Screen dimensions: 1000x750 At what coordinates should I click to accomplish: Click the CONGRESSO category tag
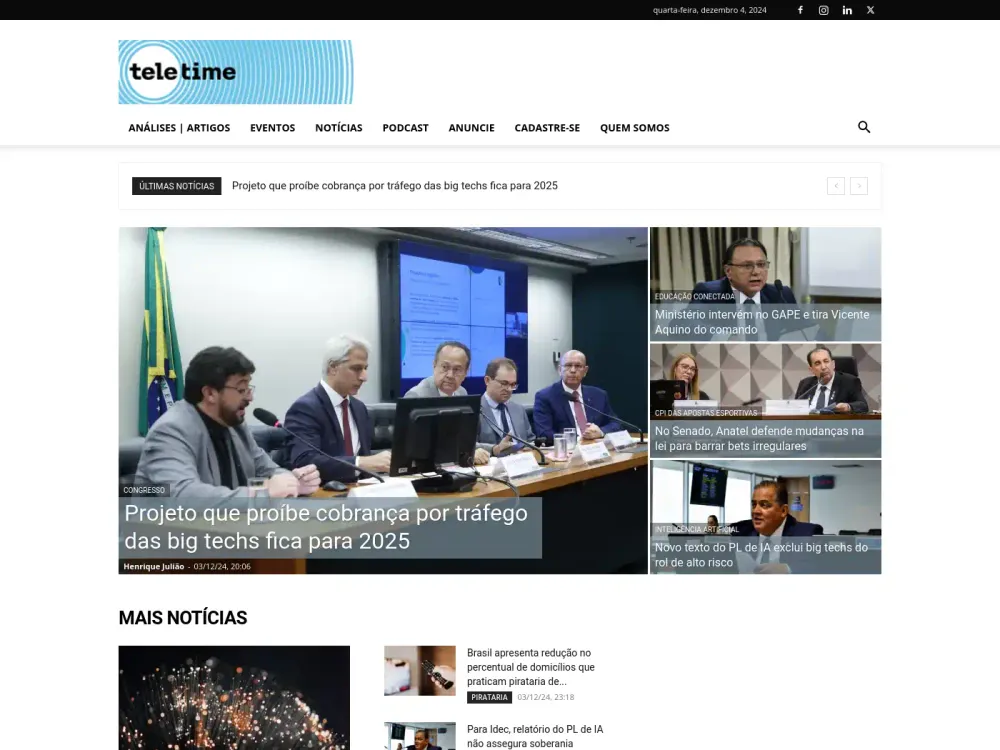[144, 490]
